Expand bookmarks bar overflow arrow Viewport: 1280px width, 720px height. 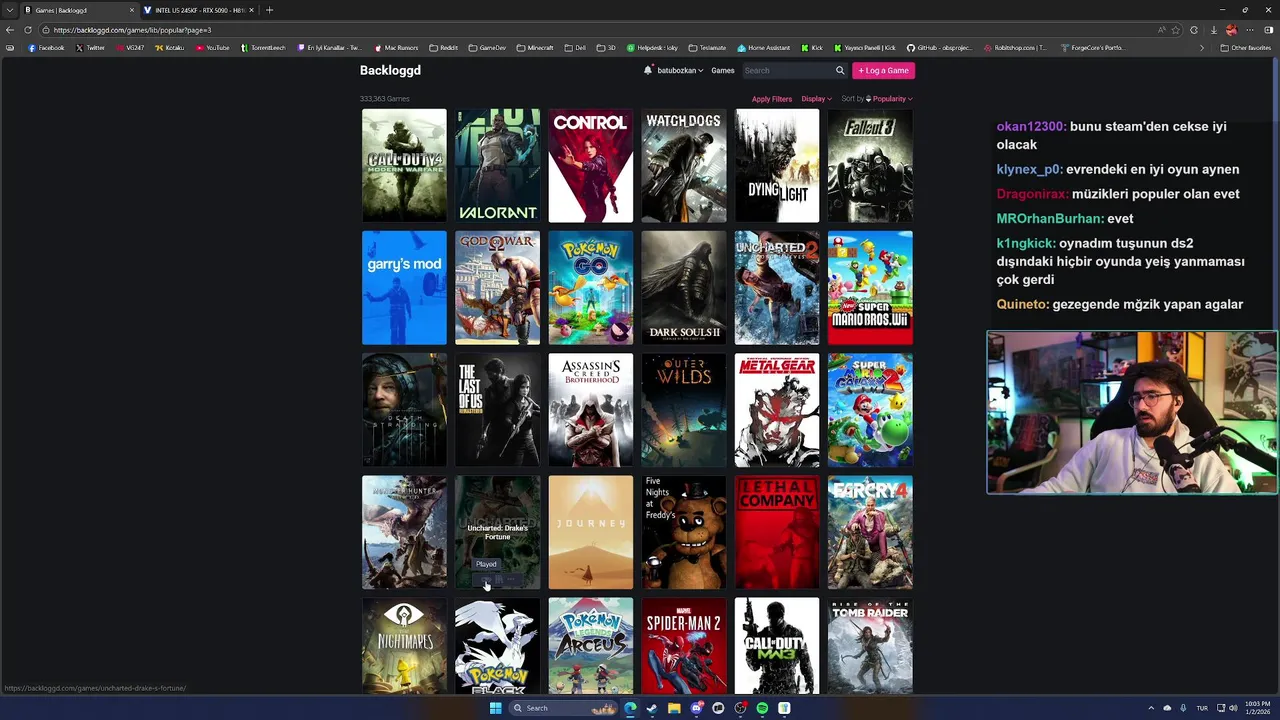[x=1202, y=47]
